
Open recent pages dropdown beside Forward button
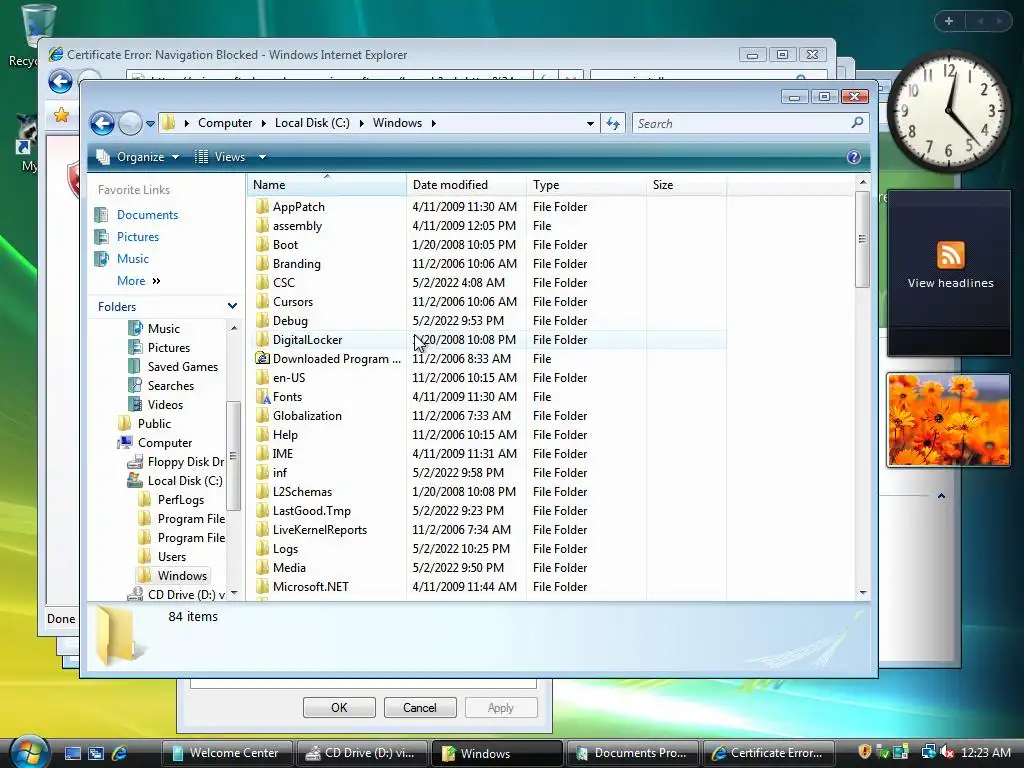point(150,123)
